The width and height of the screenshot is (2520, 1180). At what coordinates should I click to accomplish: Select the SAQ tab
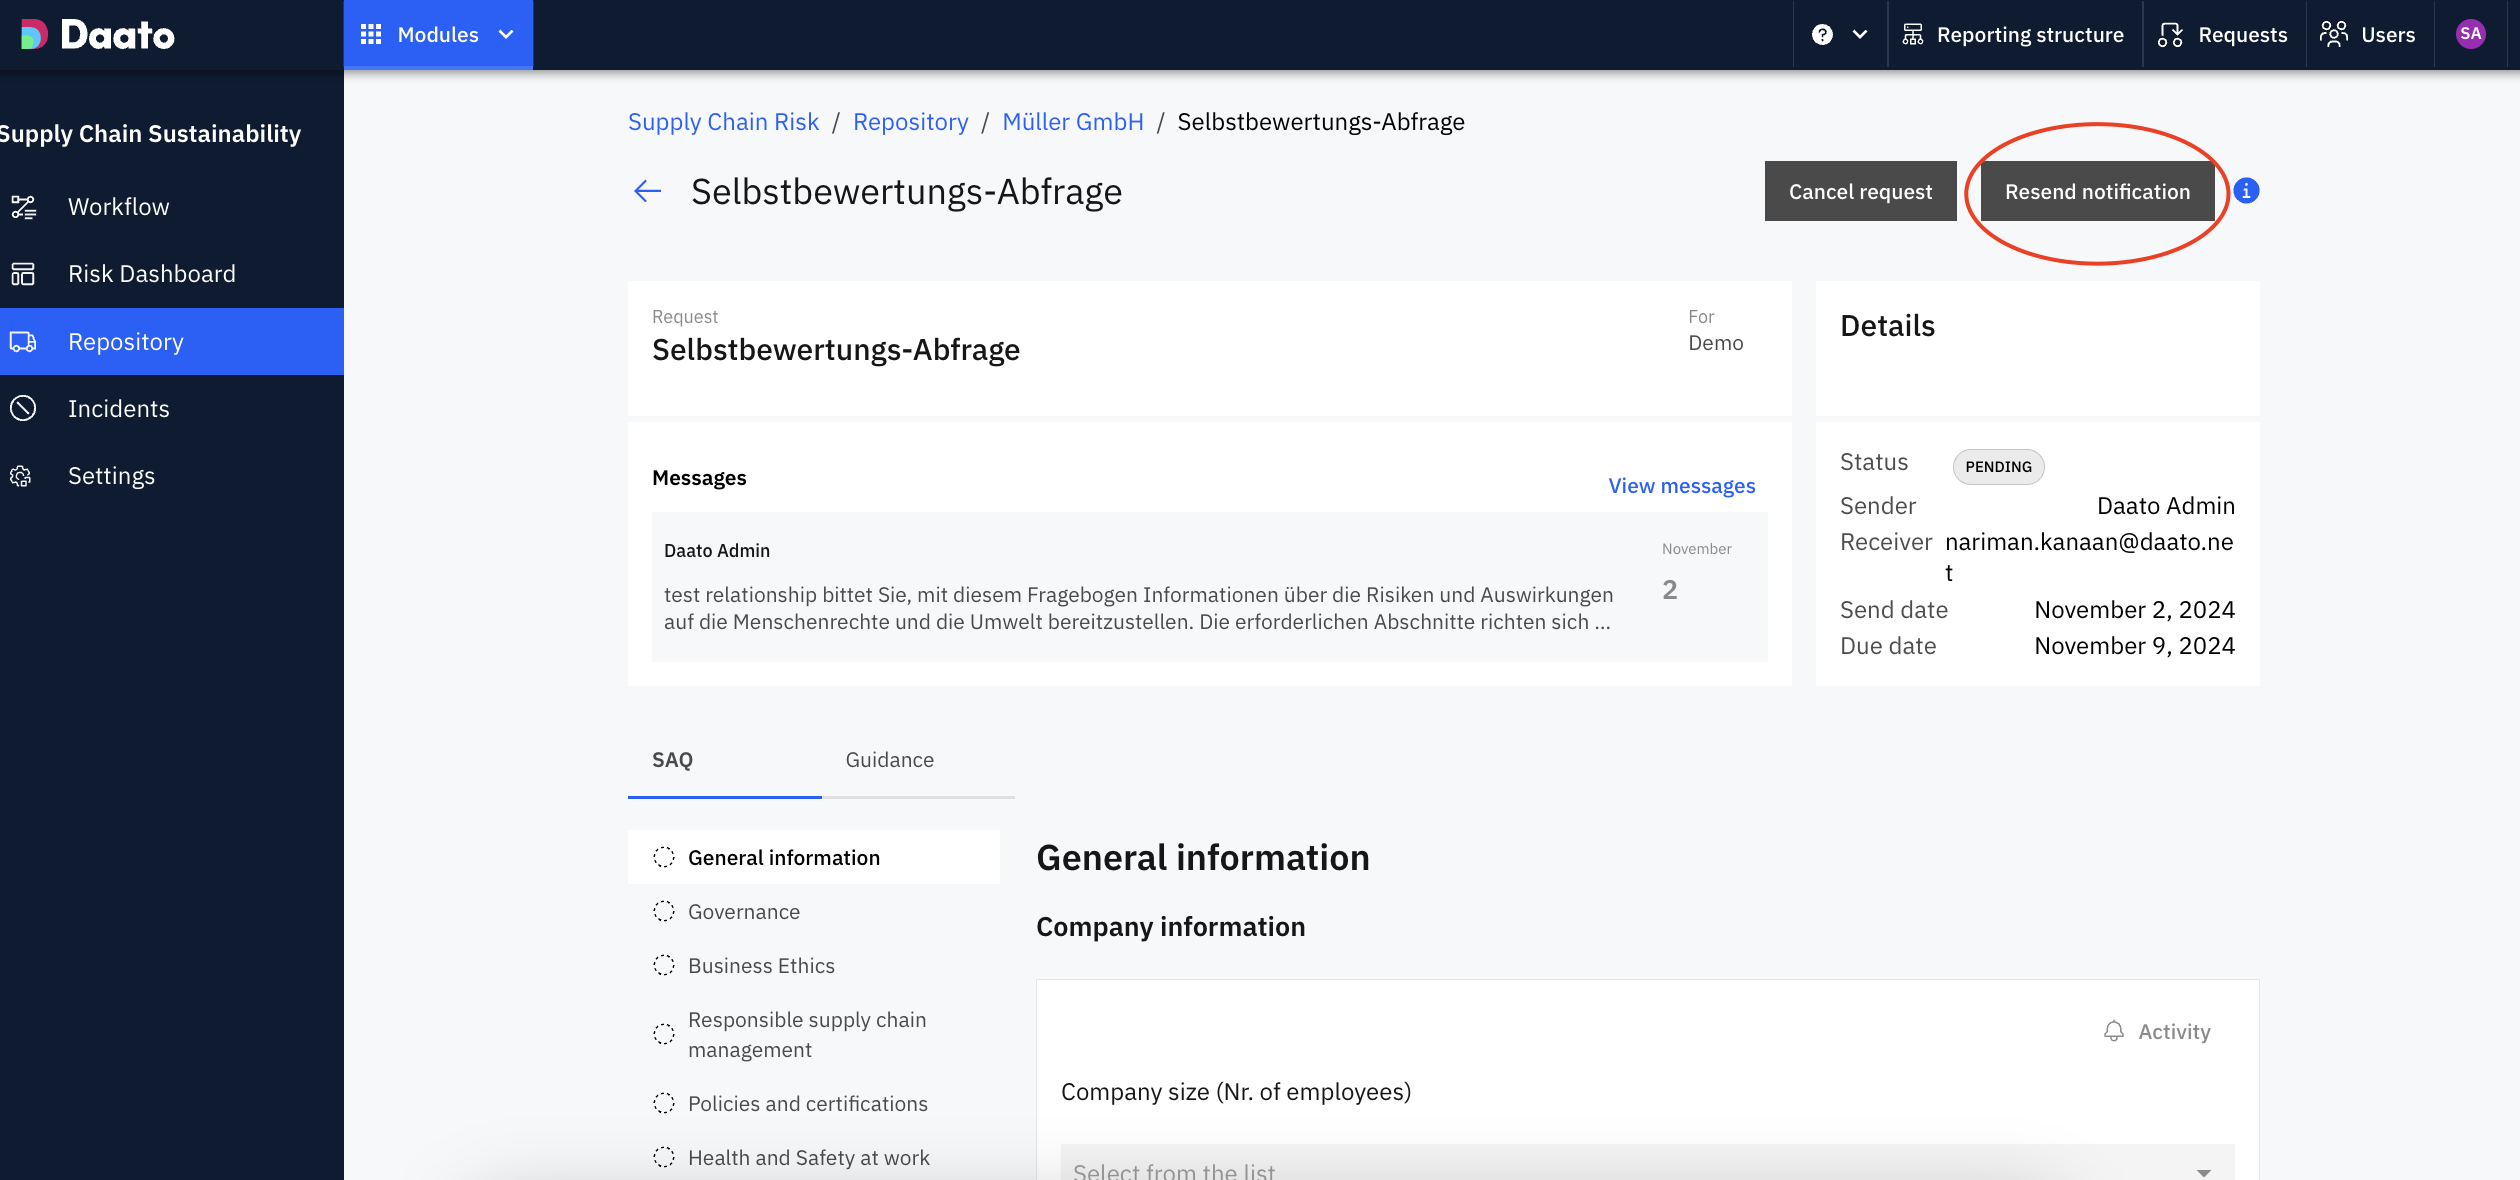click(672, 760)
